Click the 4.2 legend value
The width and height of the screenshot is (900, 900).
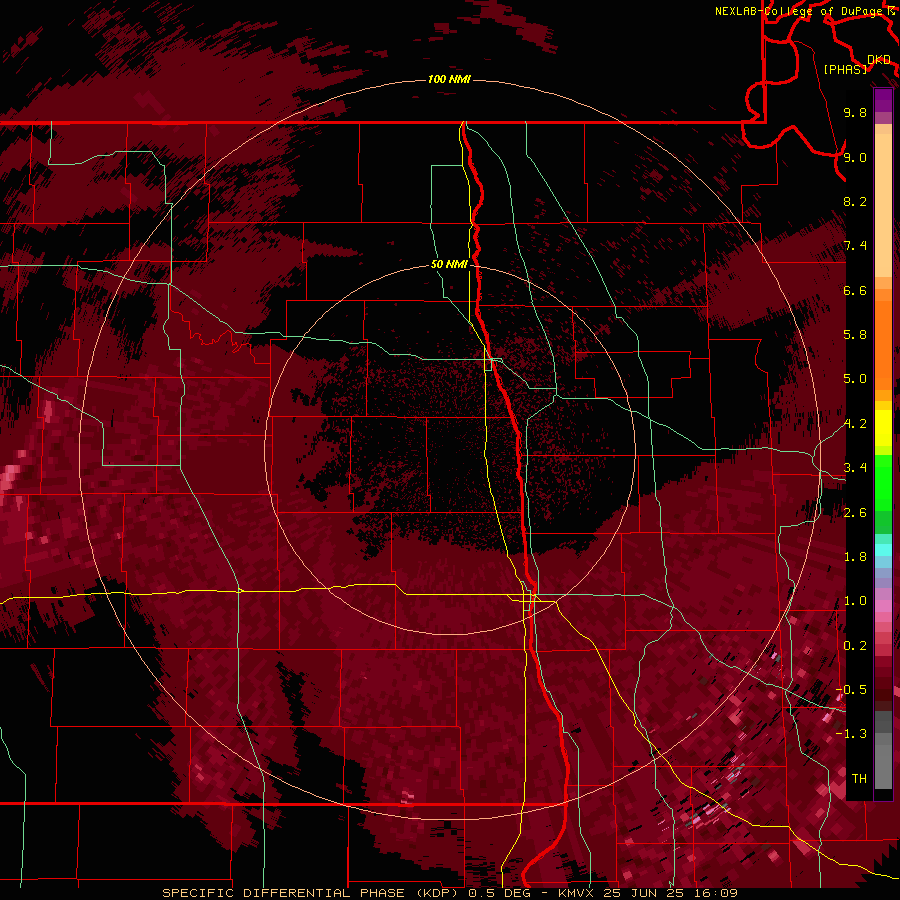(x=855, y=424)
